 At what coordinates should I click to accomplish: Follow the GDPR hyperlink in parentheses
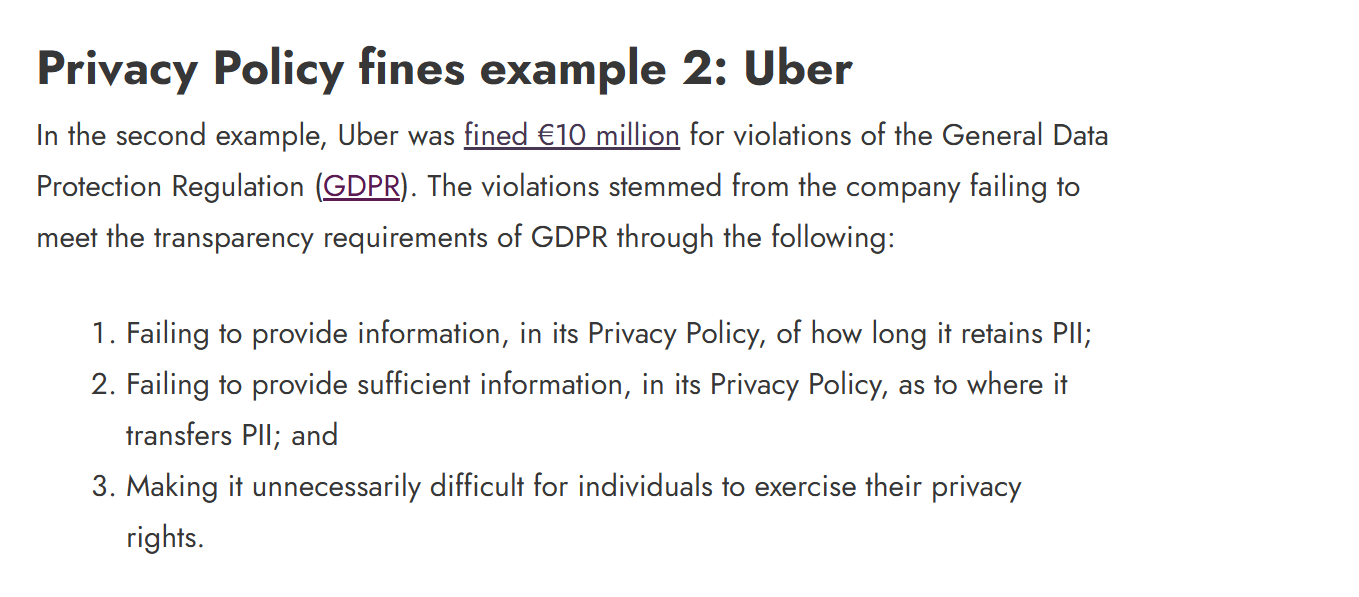(x=362, y=187)
